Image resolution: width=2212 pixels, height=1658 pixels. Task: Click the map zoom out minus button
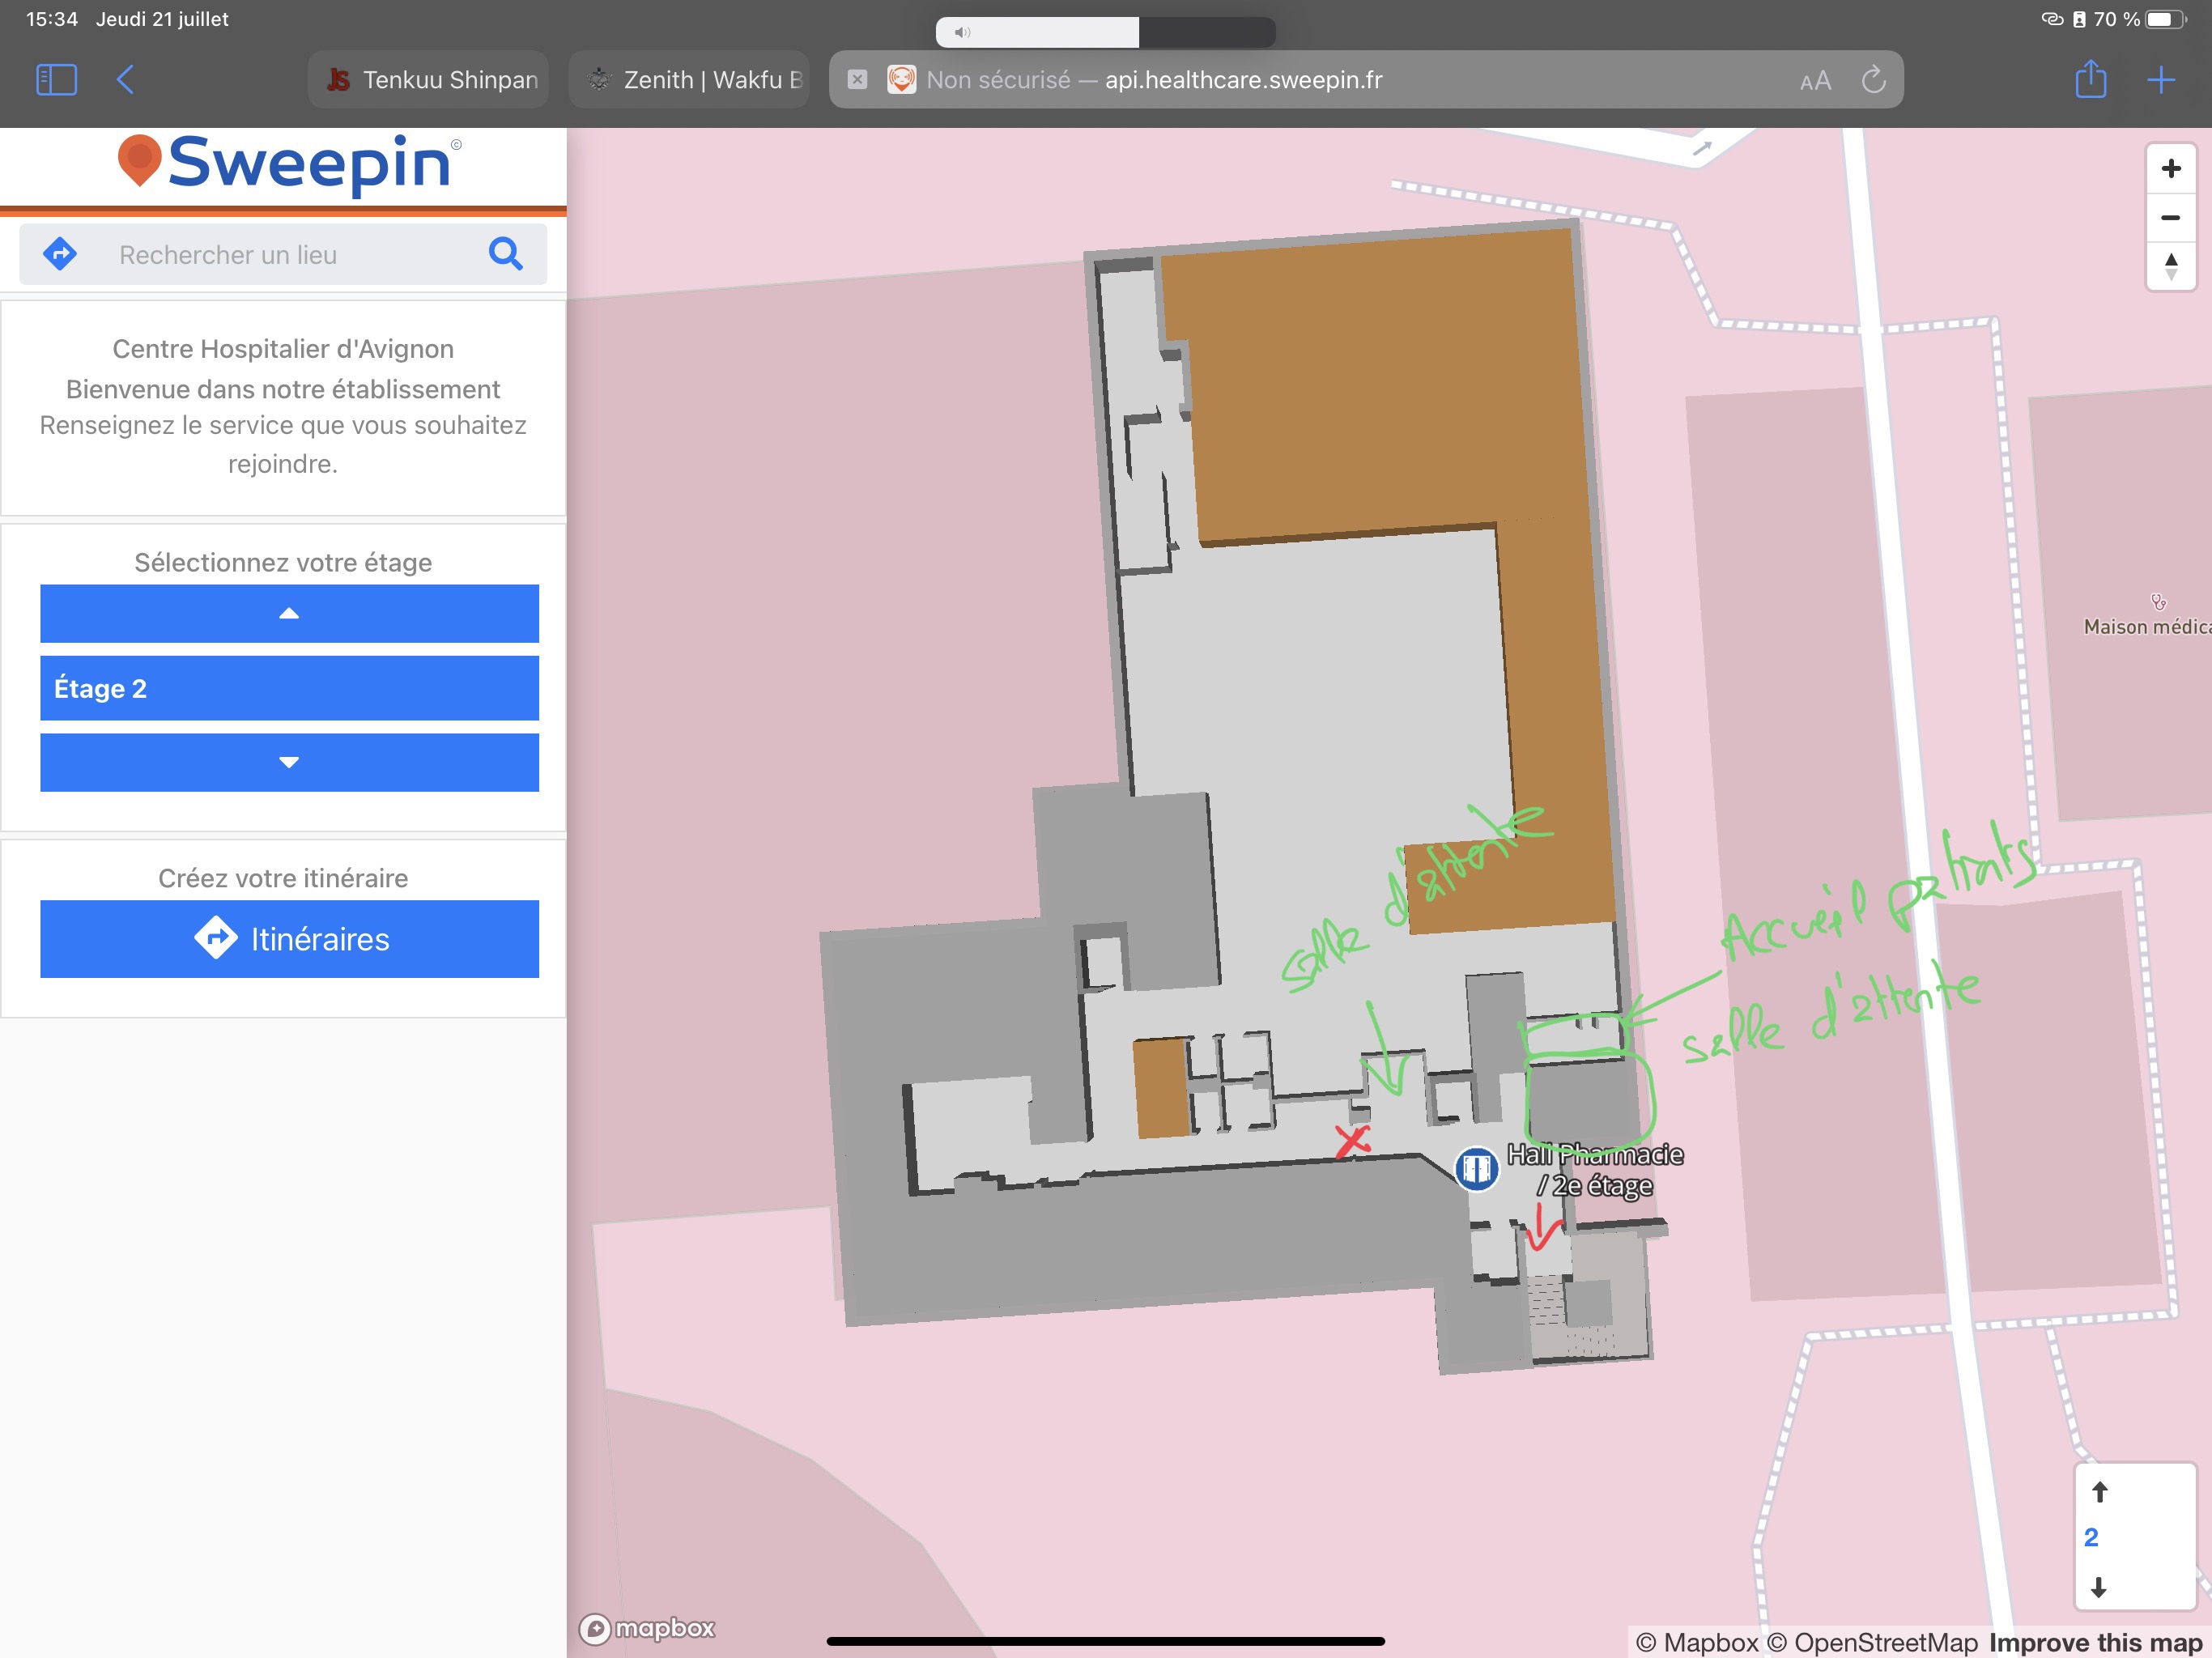point(2170,217)
